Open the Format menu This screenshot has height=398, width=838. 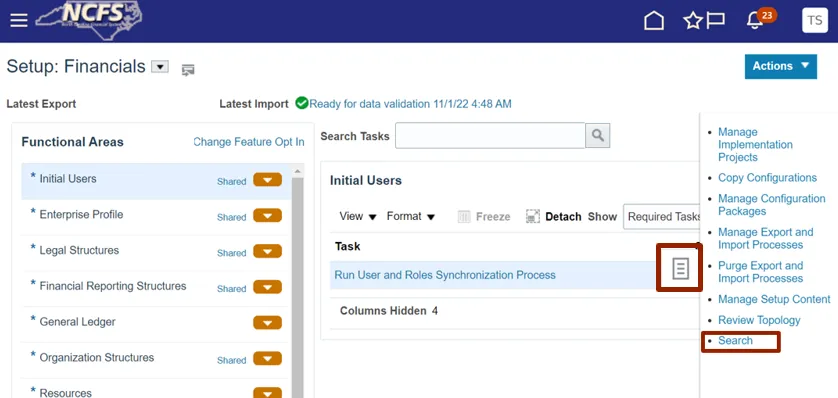tap(410, 216)
